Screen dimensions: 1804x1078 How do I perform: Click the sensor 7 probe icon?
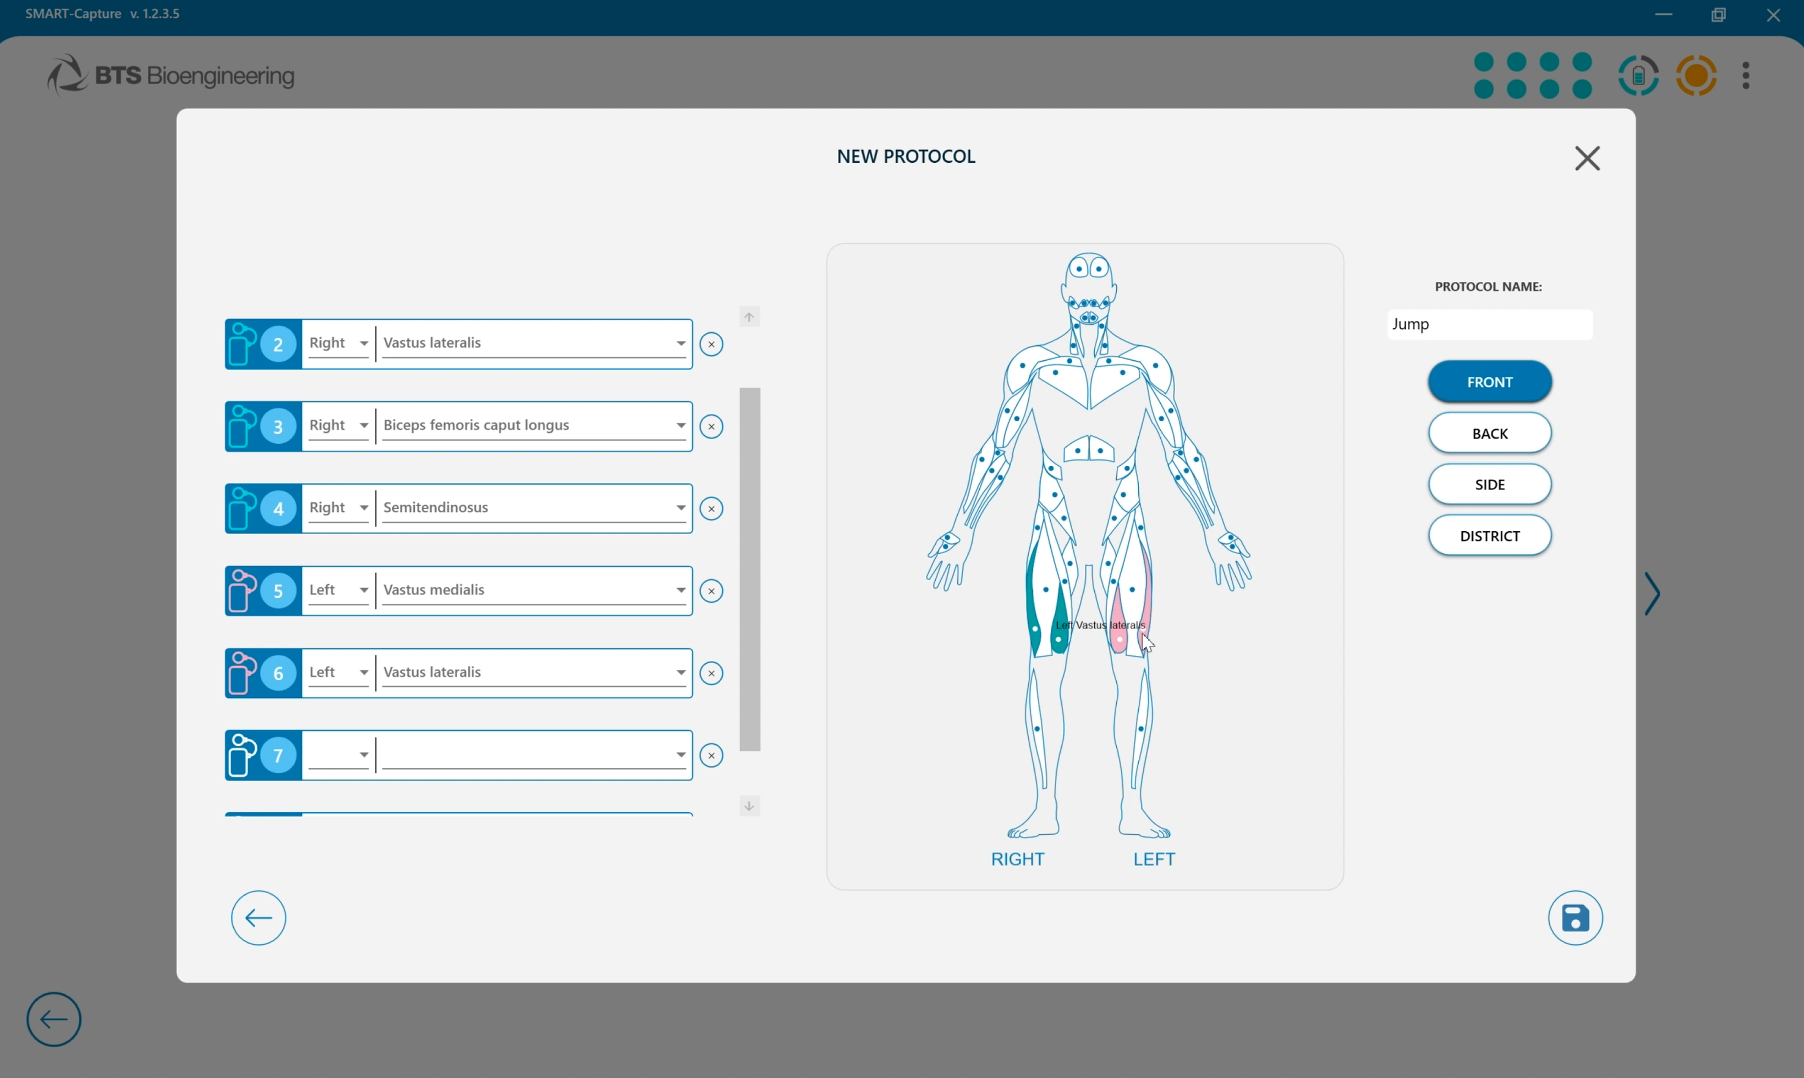click(x=241, y=755)
